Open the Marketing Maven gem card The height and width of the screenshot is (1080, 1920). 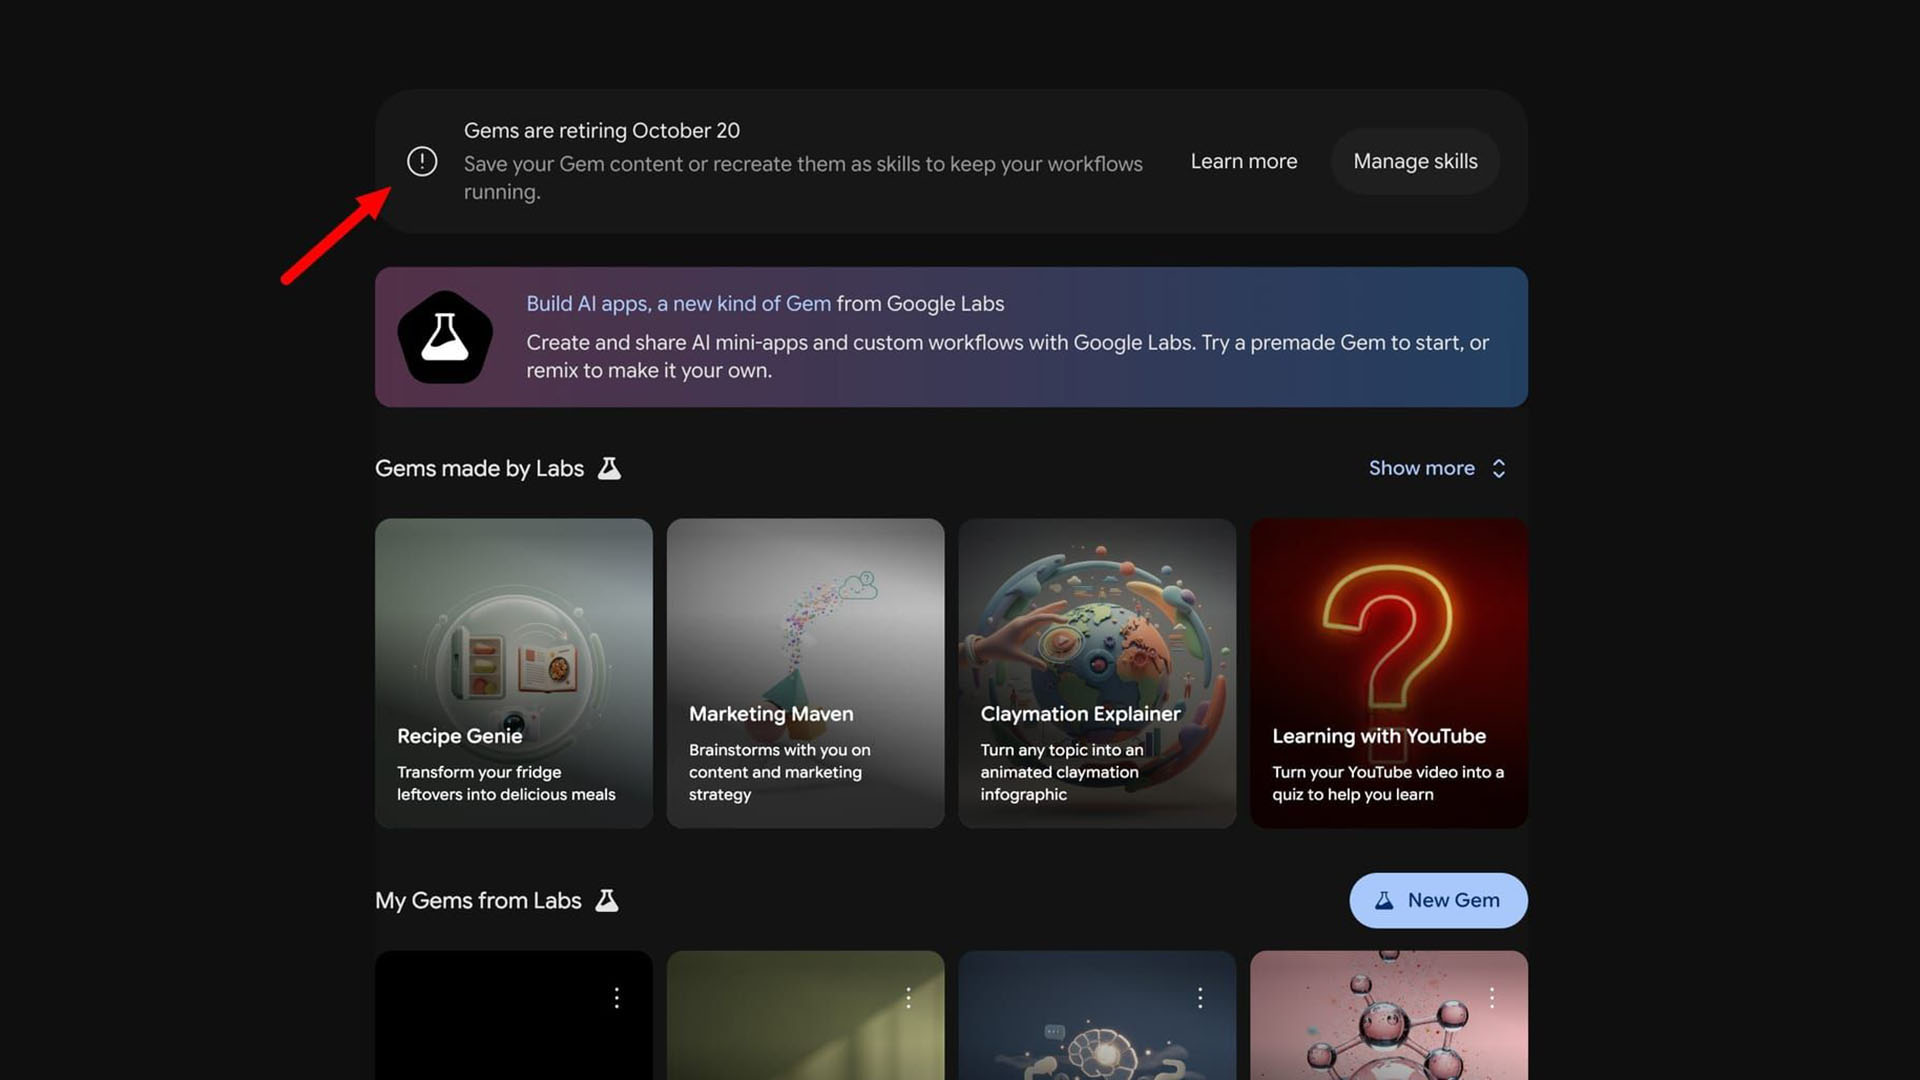point(805,673)
